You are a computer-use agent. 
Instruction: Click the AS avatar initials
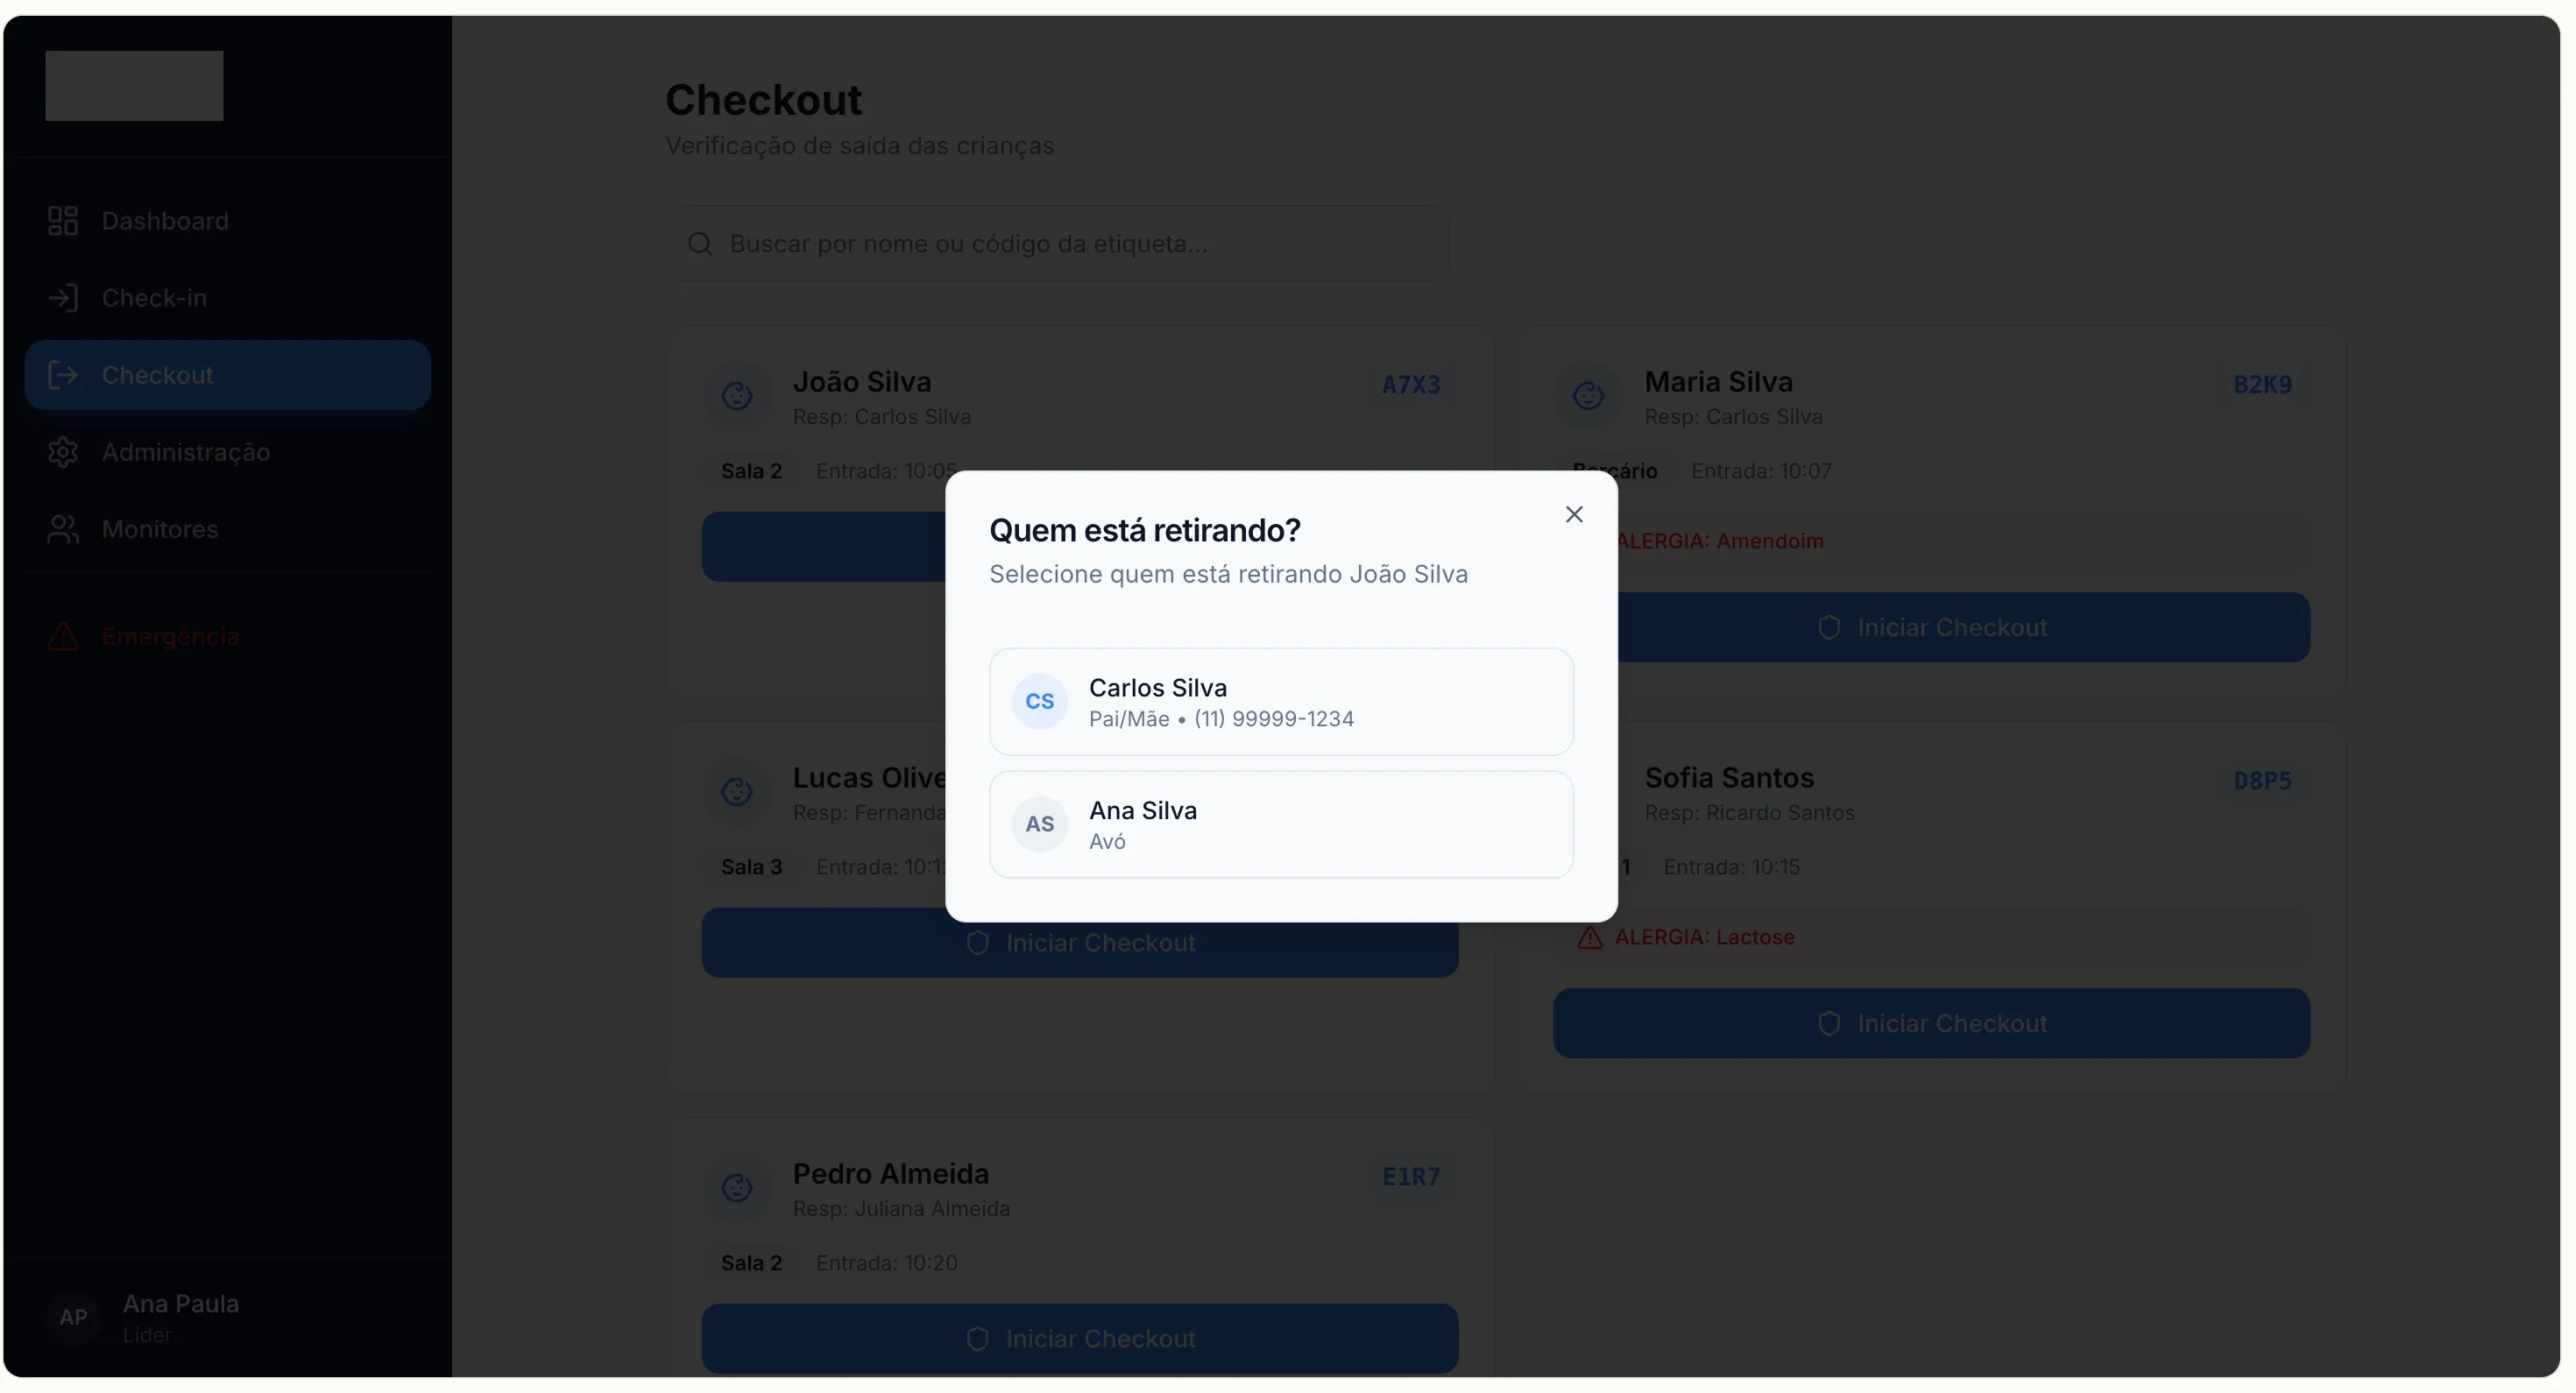1039,824
